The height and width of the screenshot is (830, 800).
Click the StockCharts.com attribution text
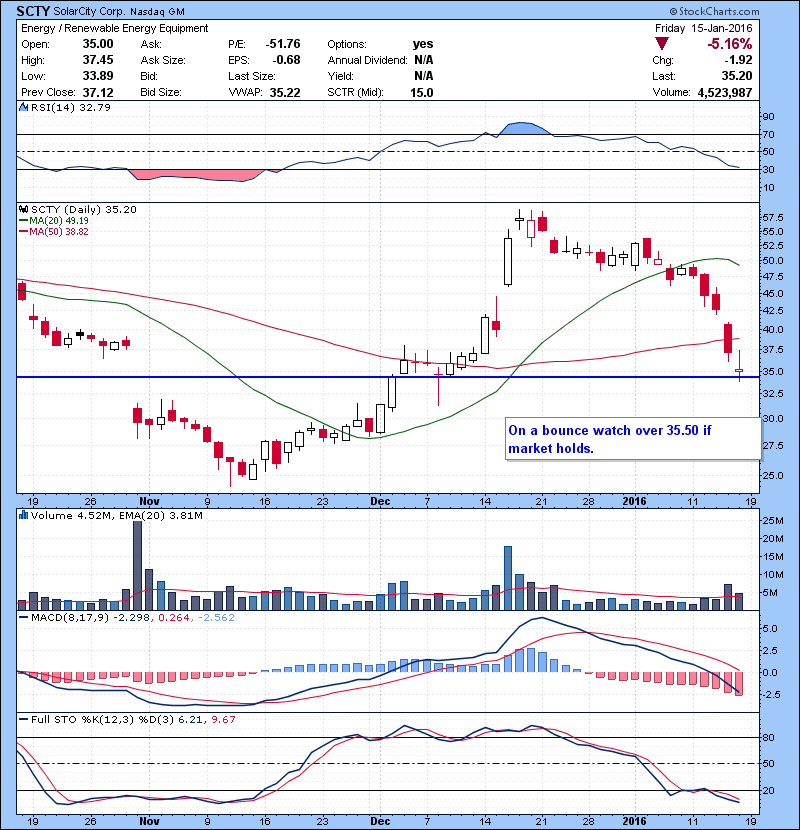[x=714, y=11]
